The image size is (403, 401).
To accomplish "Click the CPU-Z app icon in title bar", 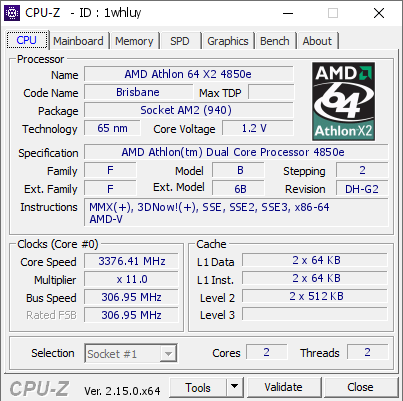I will click(12, 13).
